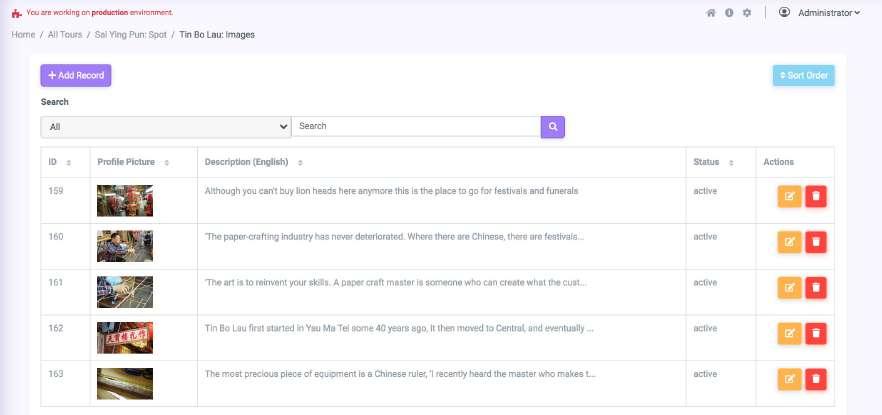Viewport: 882px width, 415px height.
Task: Click active status of record 161
Action: 705,283
